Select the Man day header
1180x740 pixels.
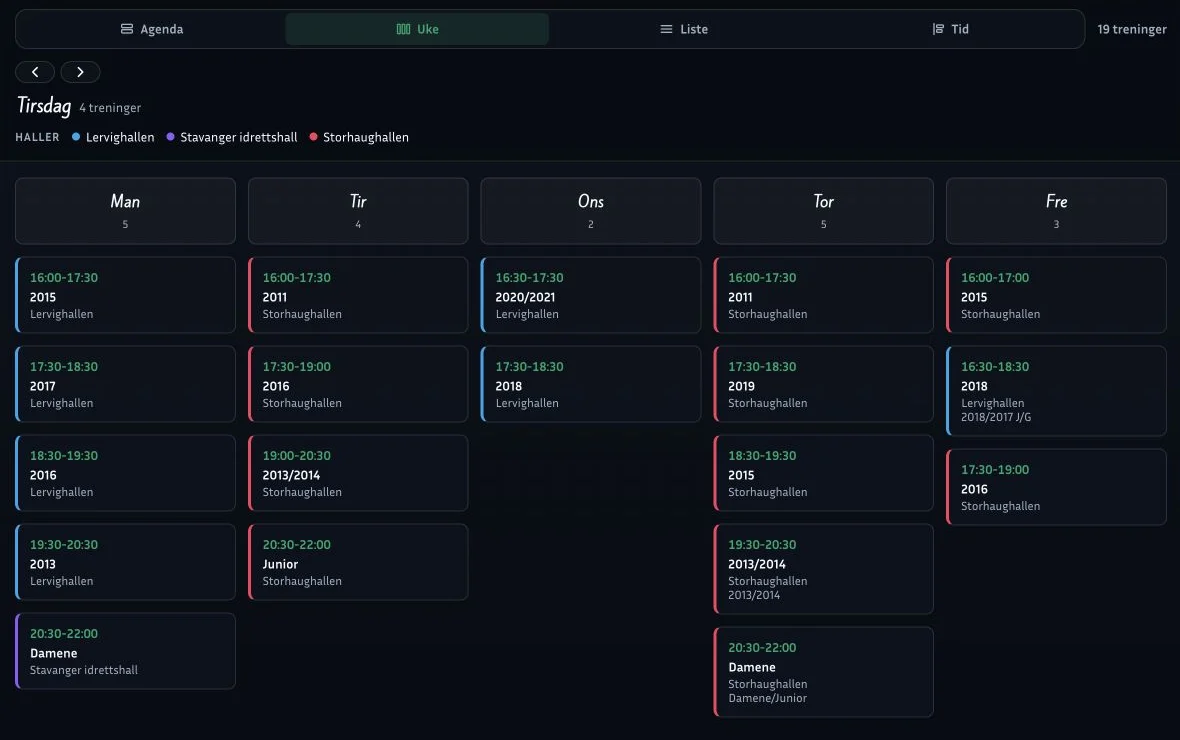tap(125, 211)
